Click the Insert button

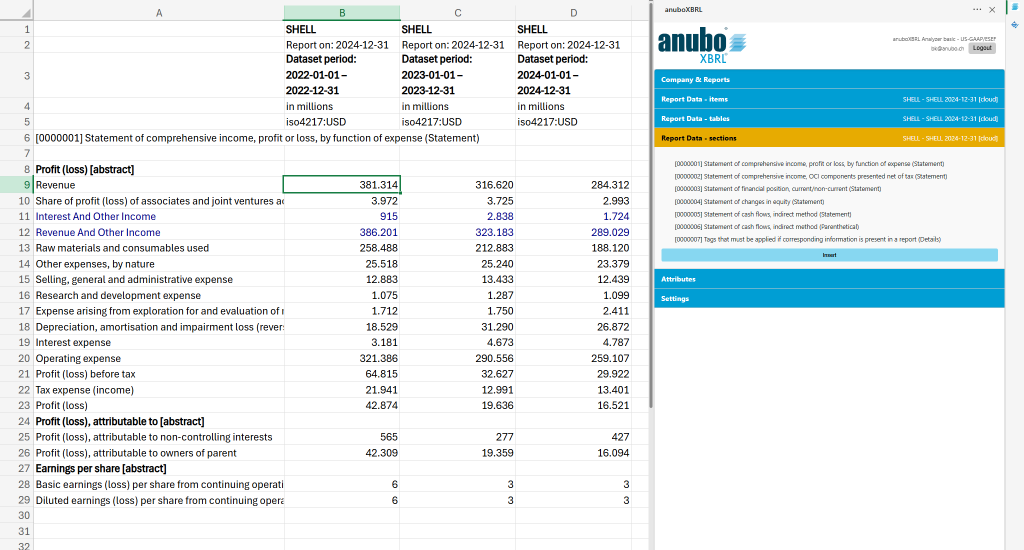pyautogui.click(x=829, y=255)
